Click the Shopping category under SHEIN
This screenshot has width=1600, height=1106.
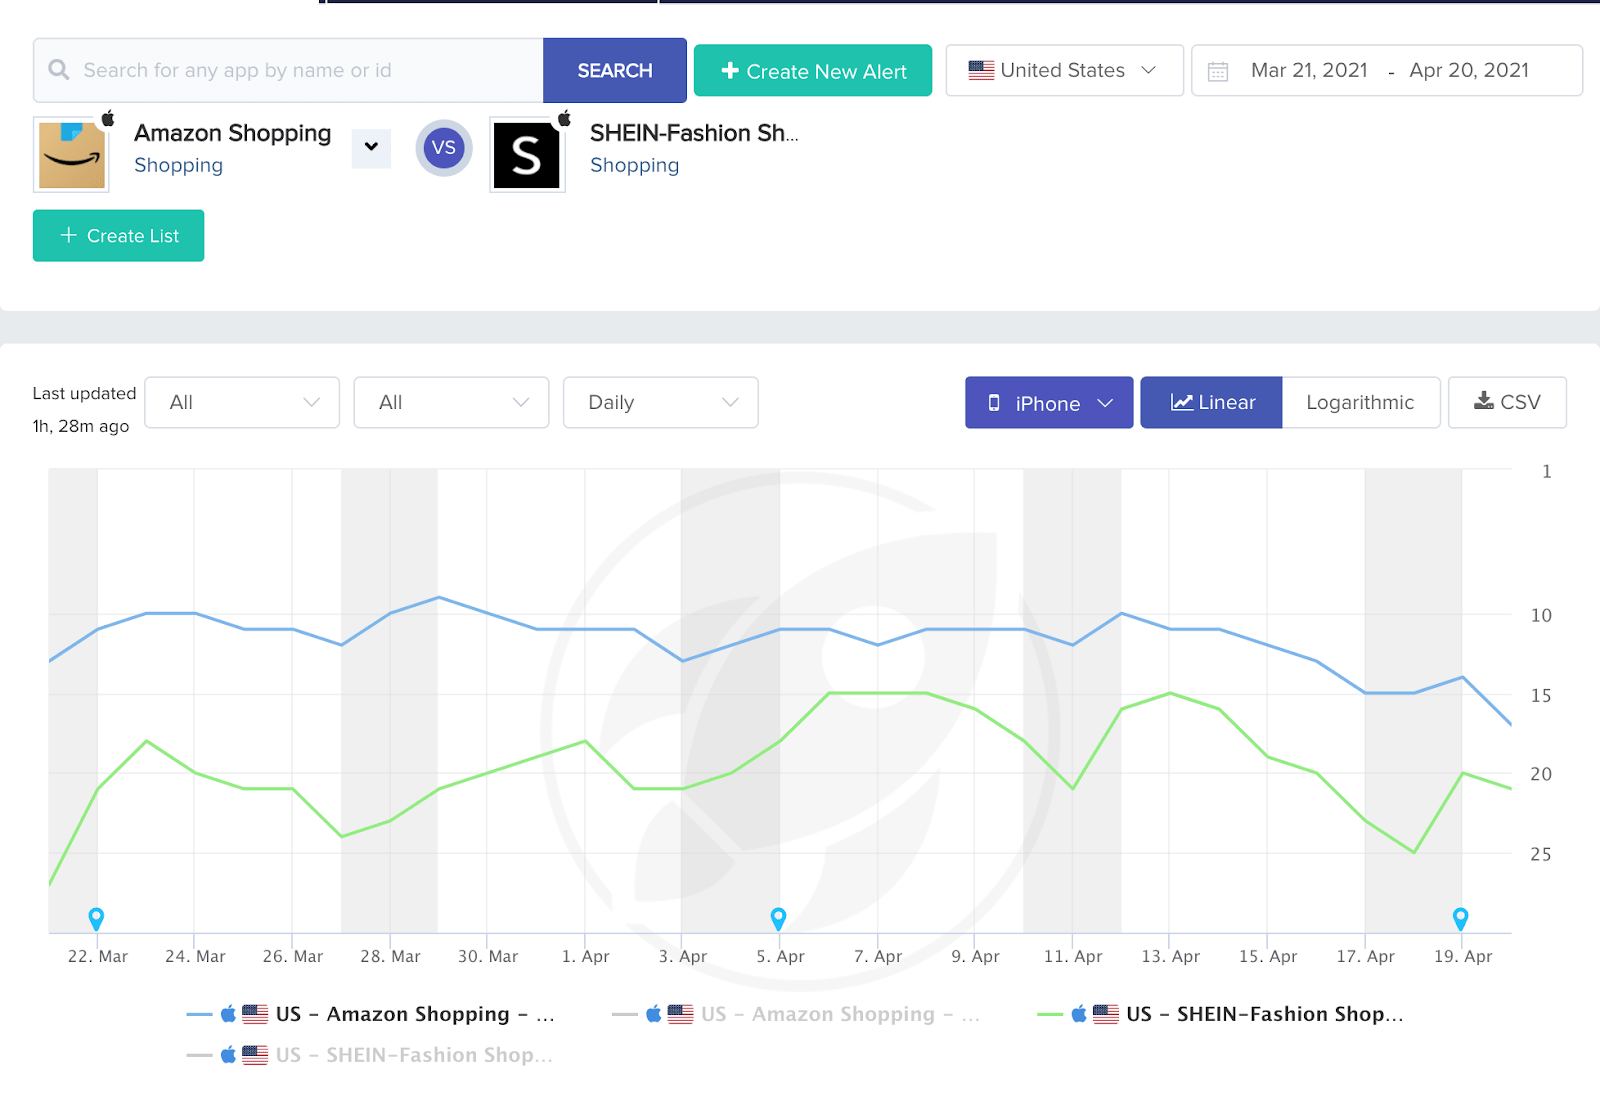pos(635,165)
